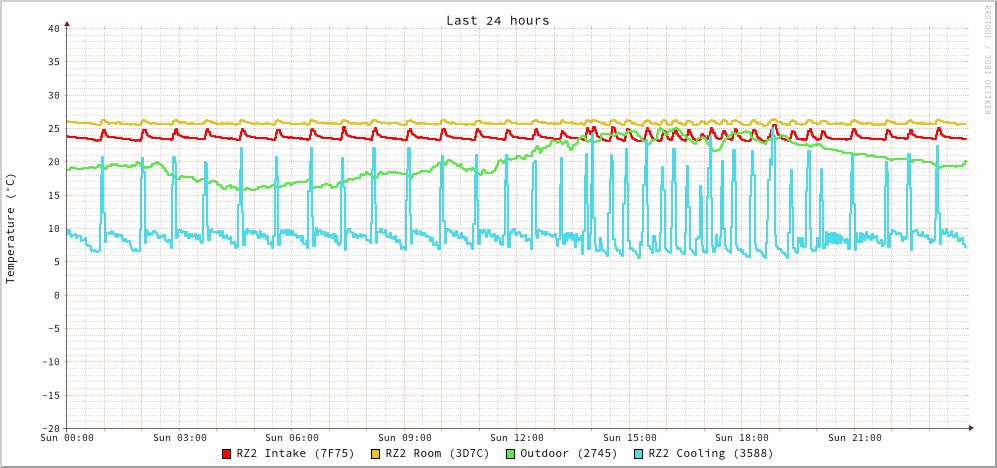Click the yellow RZ2 Room legend swatch
997x468 pixels.
point(376,454)
